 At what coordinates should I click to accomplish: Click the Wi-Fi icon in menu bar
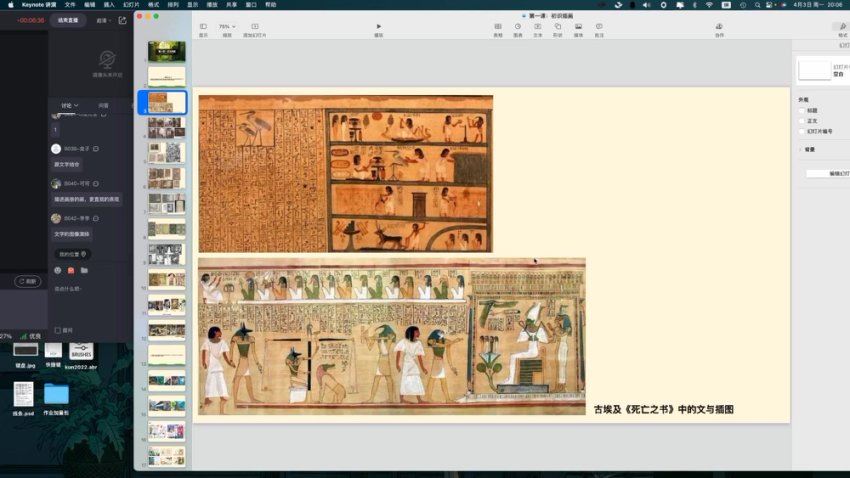(709, 4)
